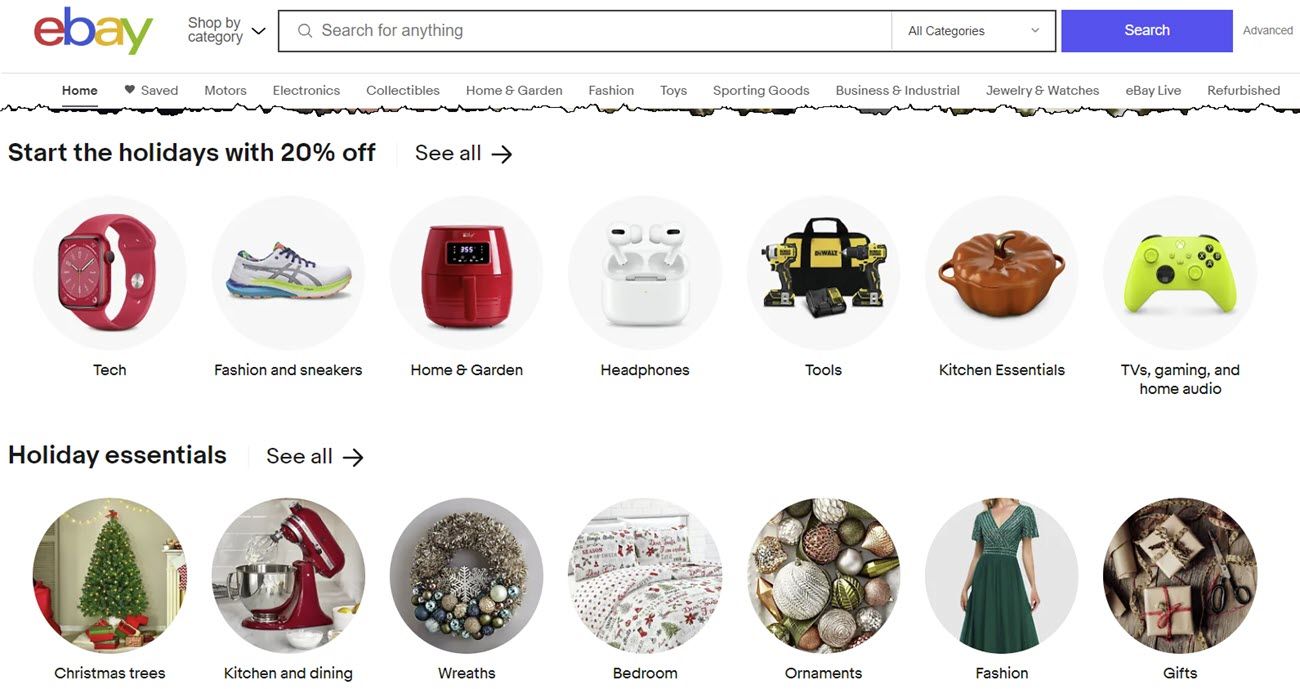Select the green Xbox controller category

[x=1180, y=272]
